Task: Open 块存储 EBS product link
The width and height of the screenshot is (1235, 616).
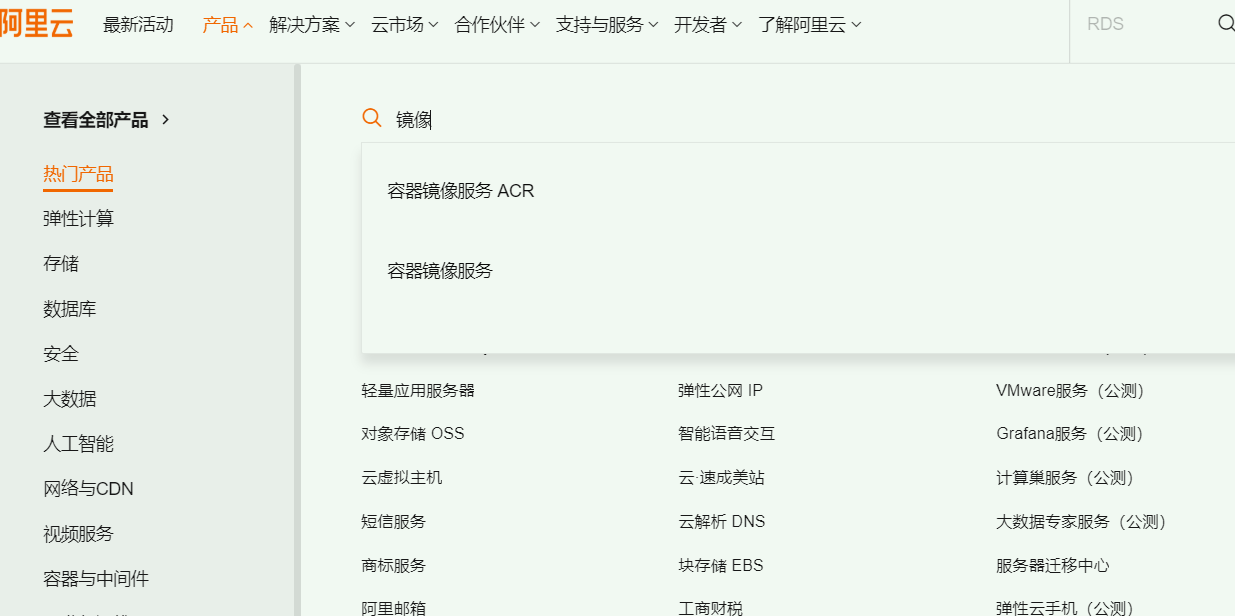Action: (720, 566)
